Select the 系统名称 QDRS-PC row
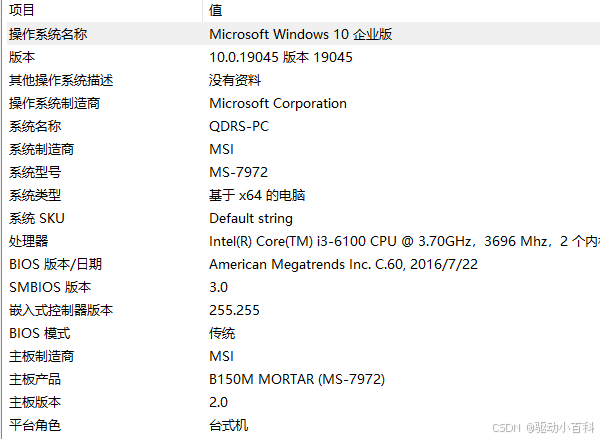The image size is (600, 439). click(303, 126)
